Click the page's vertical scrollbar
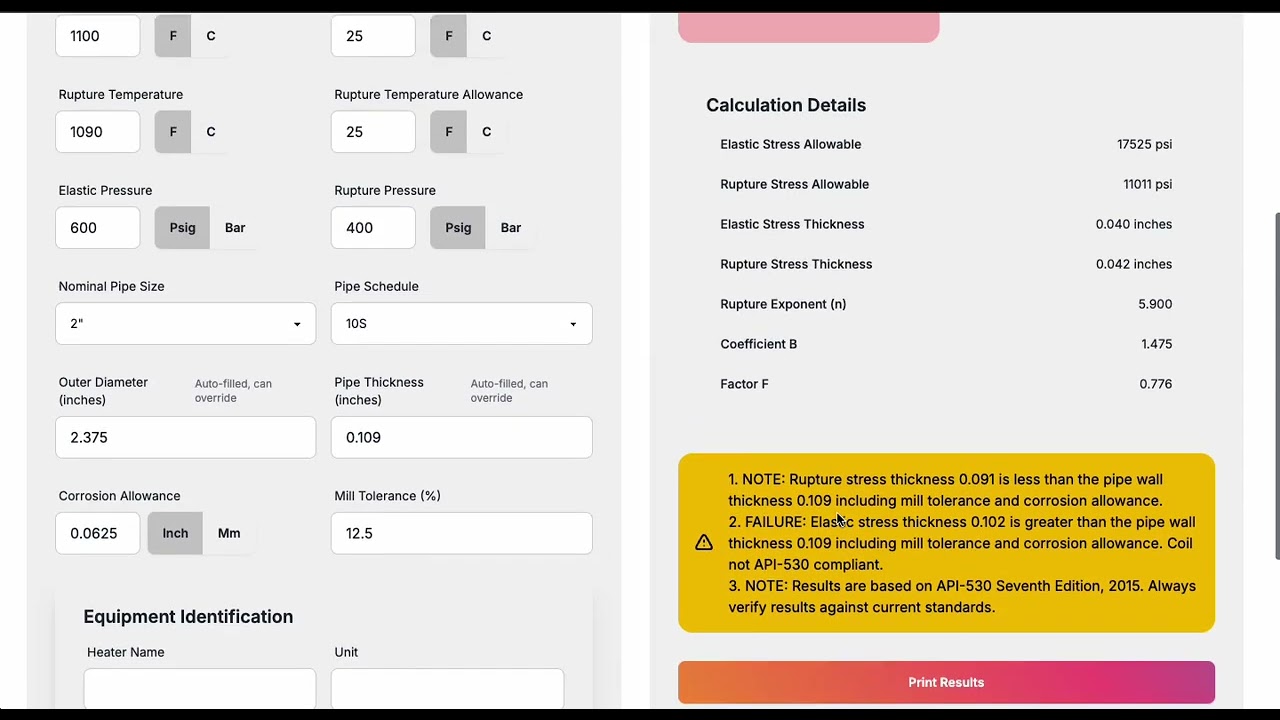 point(1275,386)
